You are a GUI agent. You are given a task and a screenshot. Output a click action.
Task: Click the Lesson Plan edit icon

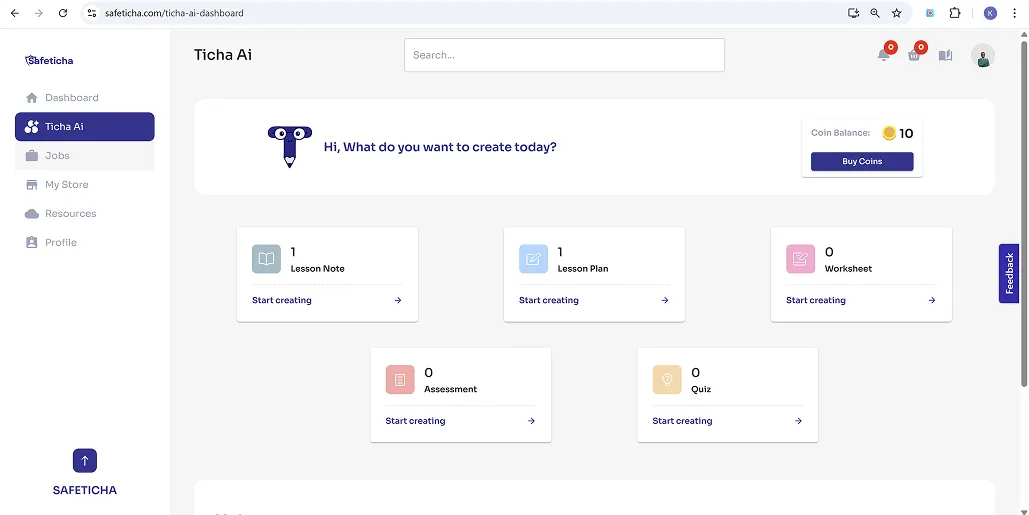[x=533, y=259]
